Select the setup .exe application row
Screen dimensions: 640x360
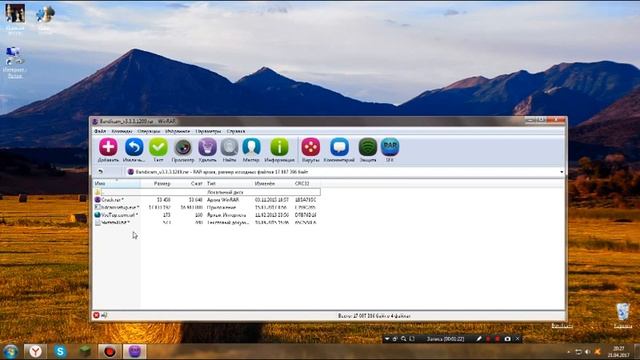coord(207,207)
